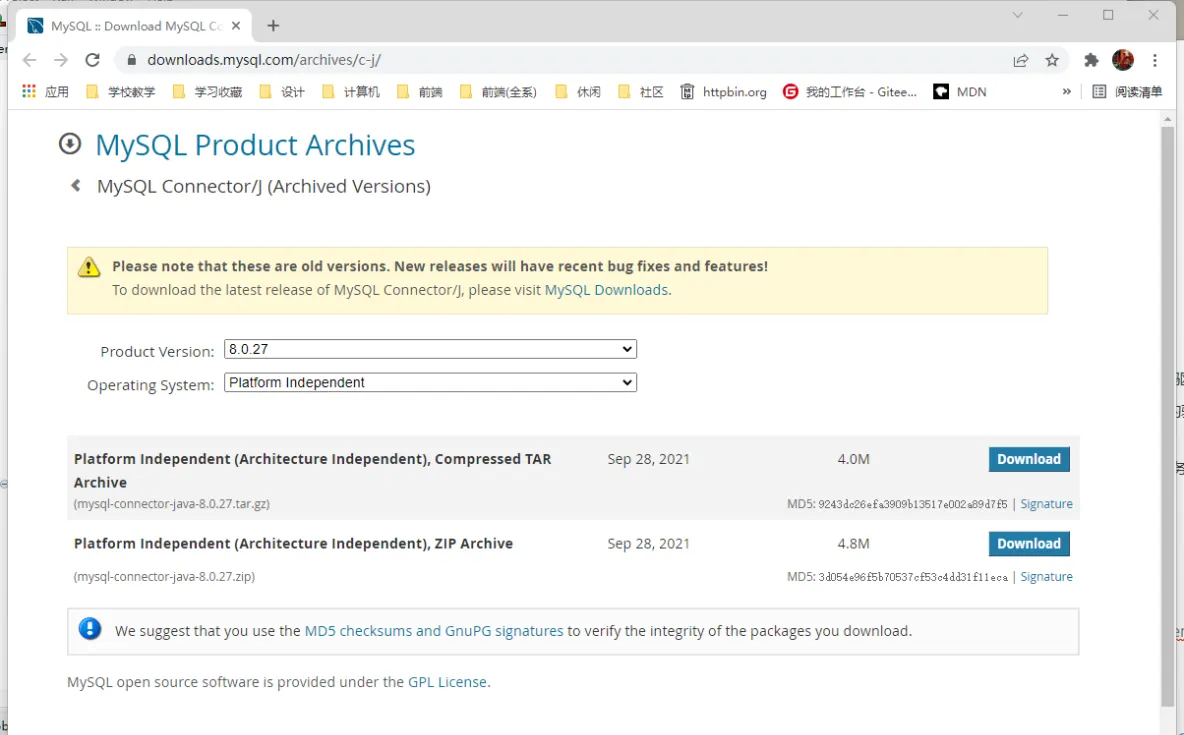1184x735 pixels.
Task: Click the mysql-connector-java-8.0.27.zip filename
Action: click(165, 576)
